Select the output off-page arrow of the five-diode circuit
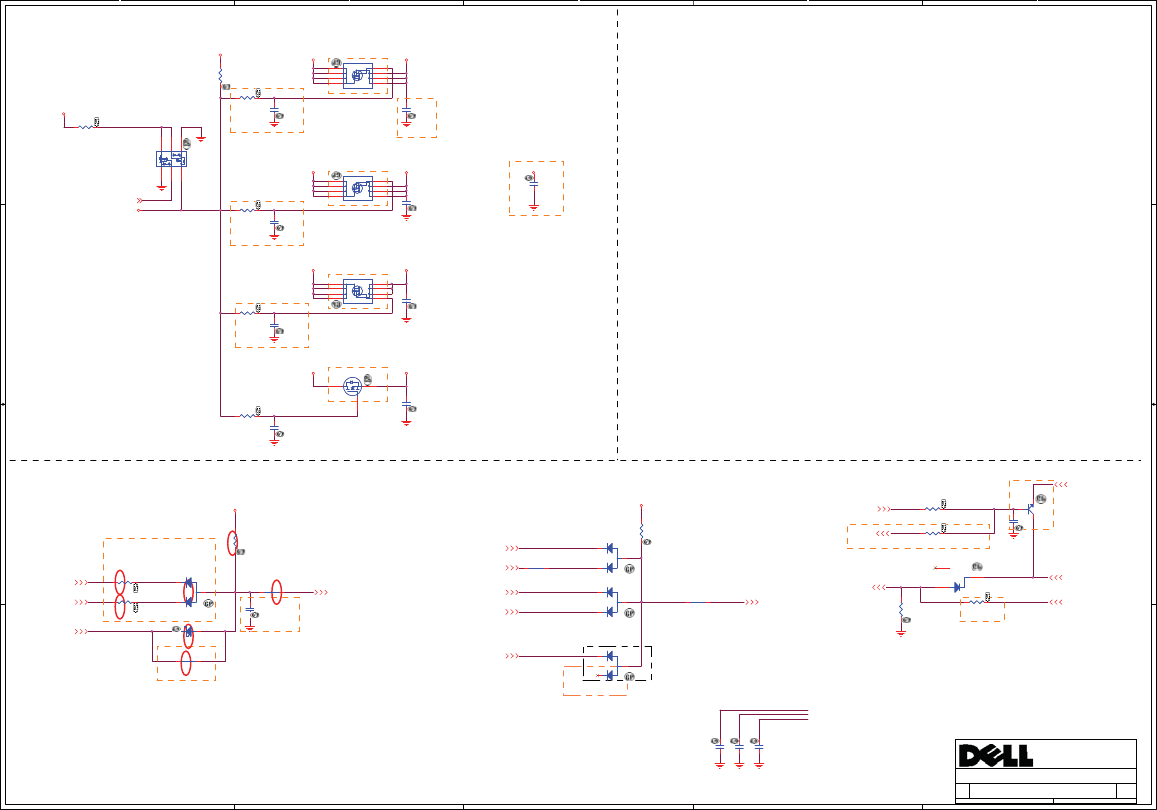Image resolution: width=1157 pixels, height=810 pixels. [x=752, y=603]
